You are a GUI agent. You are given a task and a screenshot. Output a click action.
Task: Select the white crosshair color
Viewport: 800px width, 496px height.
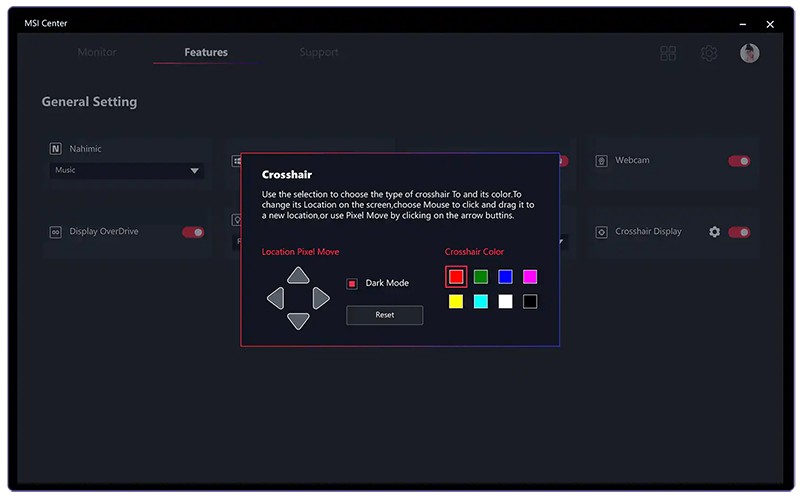pyautogui.click(x=505, y=302)
